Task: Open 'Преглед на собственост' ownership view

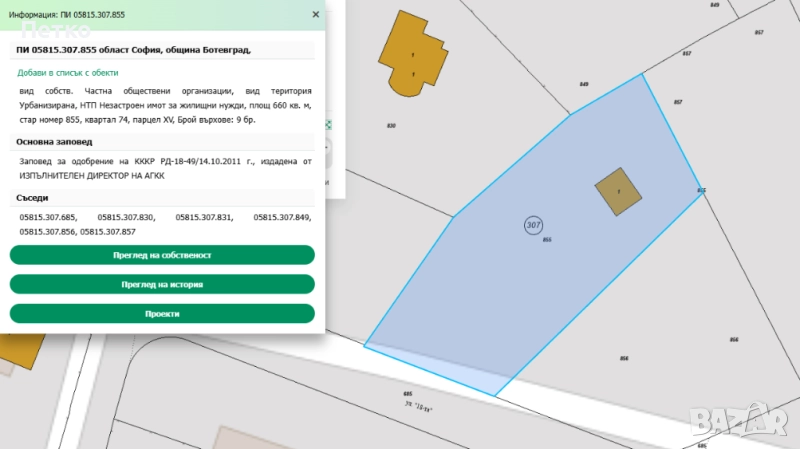Action: click(162, 255)
